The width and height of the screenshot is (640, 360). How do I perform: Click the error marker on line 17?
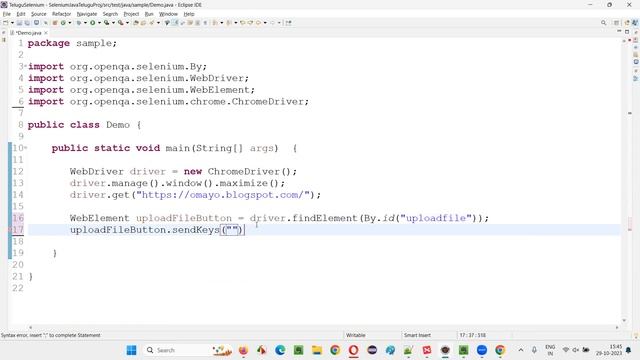coord(11,230)
